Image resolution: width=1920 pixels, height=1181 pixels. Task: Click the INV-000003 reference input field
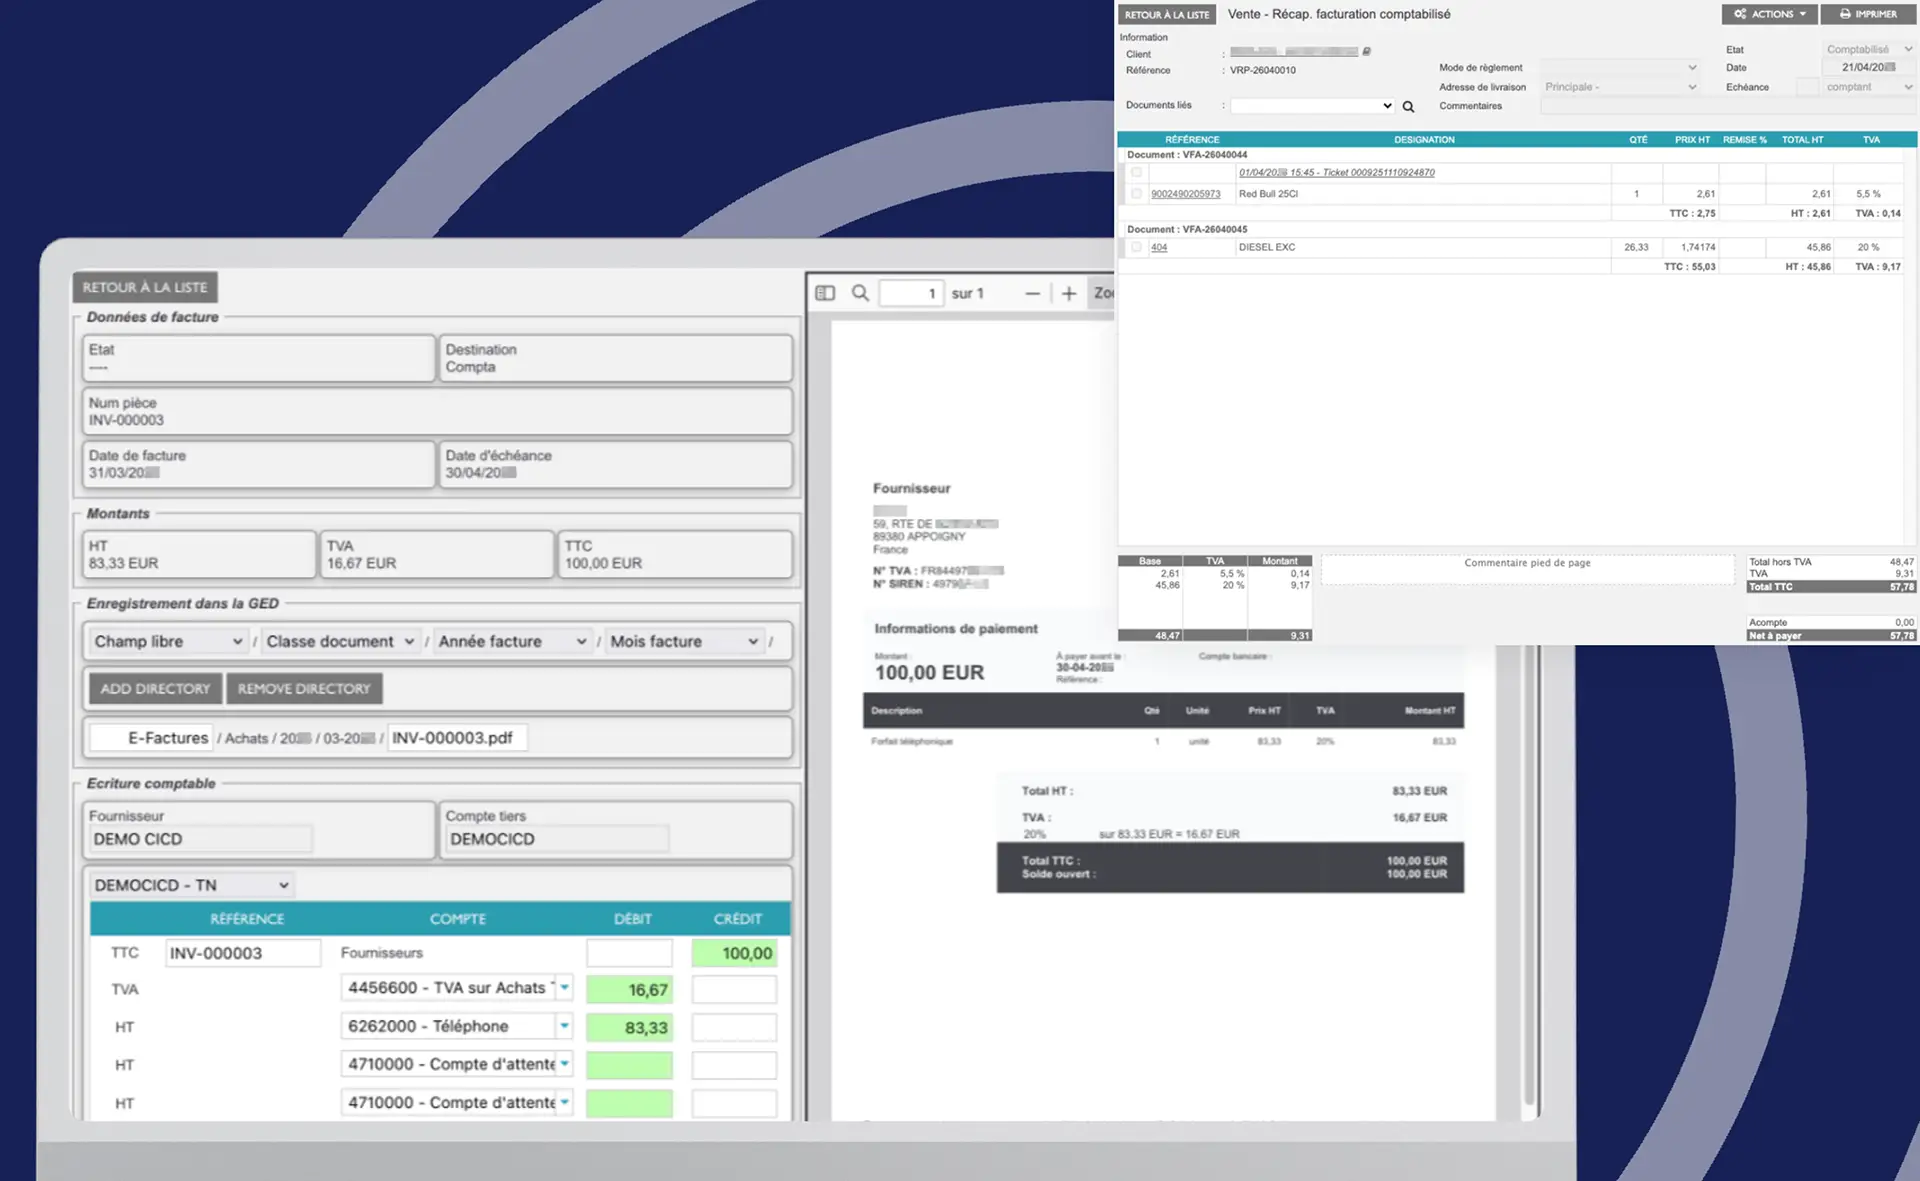pyautogui.click(x=243, y=953)
